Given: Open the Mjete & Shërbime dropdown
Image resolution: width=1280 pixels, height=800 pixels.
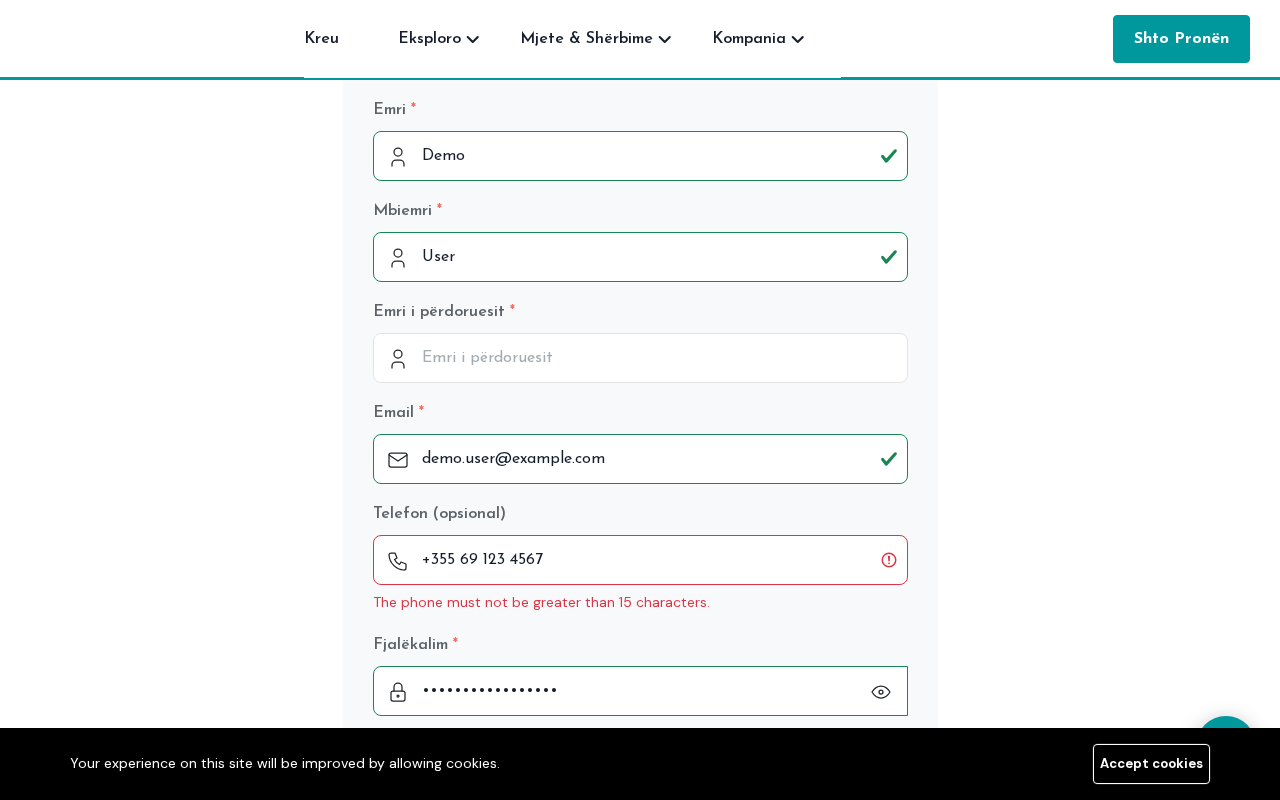Looking at the screenshot, I should coord(594,39).
